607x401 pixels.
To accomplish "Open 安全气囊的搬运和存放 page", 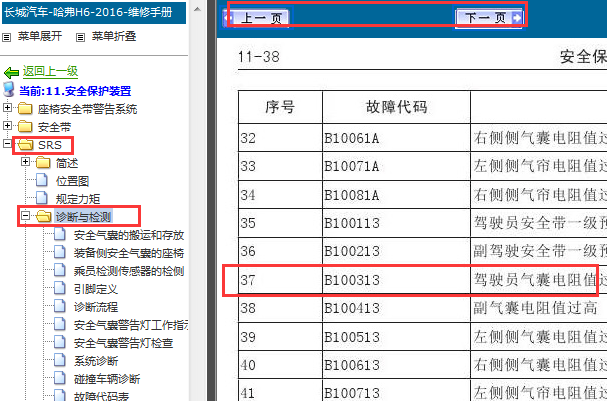I will pos(129,235).
